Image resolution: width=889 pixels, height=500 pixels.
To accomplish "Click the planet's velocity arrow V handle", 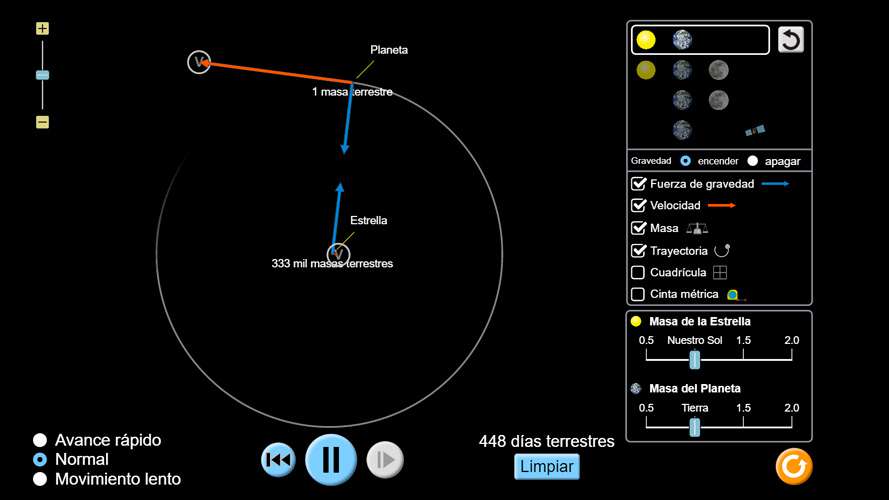I will pyautogui.click(x=199, y=62).
